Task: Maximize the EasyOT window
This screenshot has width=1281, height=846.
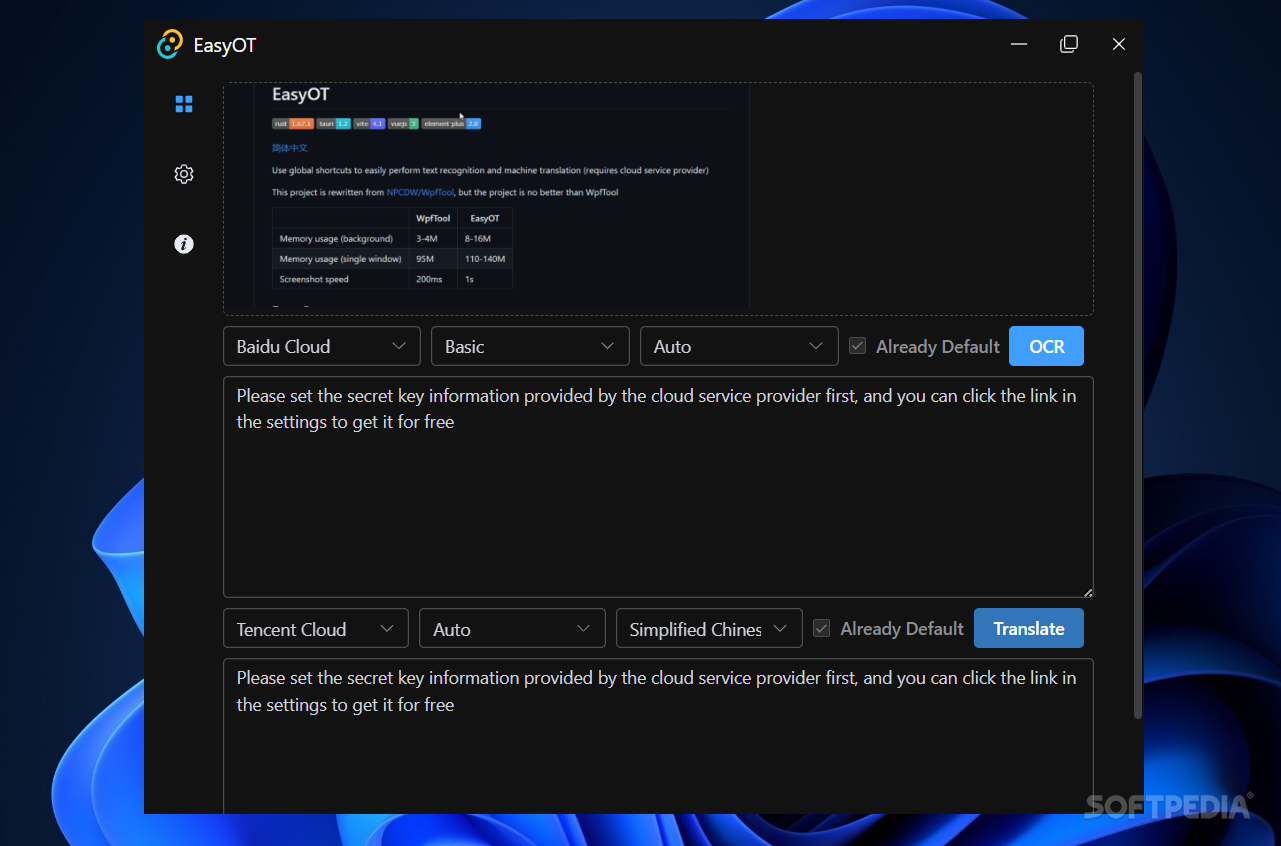Action: [1069, 44]
